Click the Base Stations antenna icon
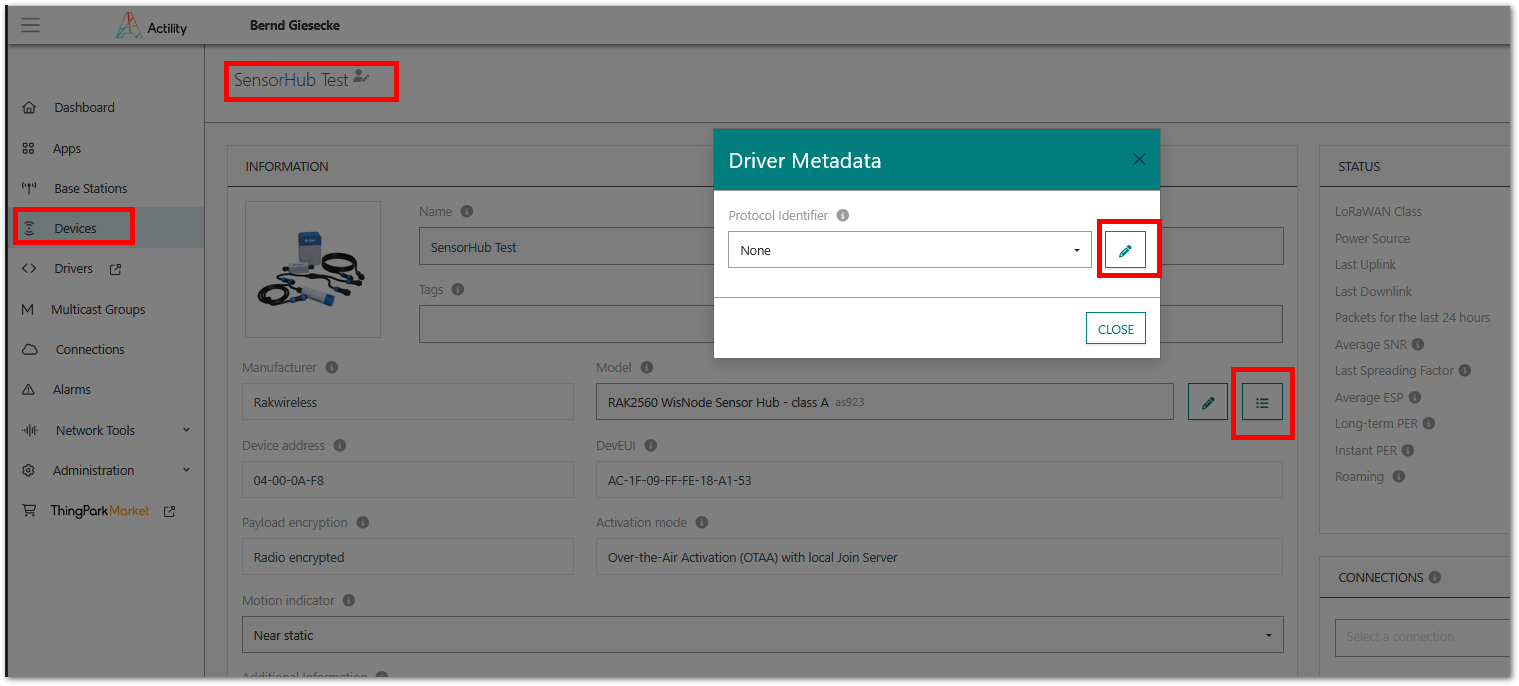This screenshot has height=686, width=1519. tap(29, 188)
